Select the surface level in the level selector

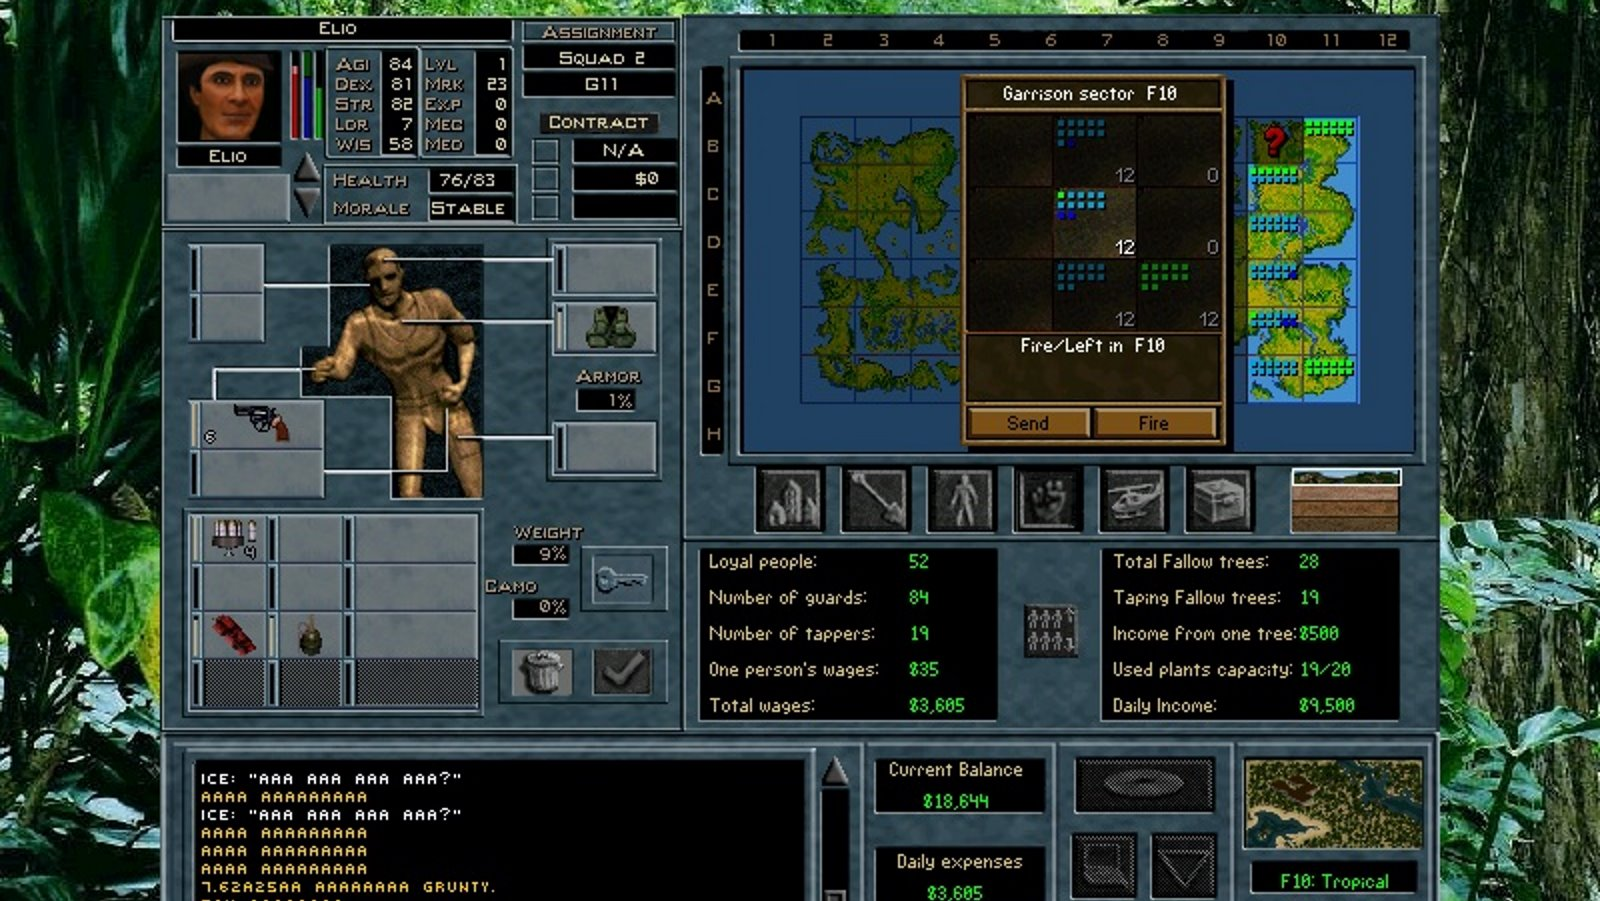coord(1346,478)
